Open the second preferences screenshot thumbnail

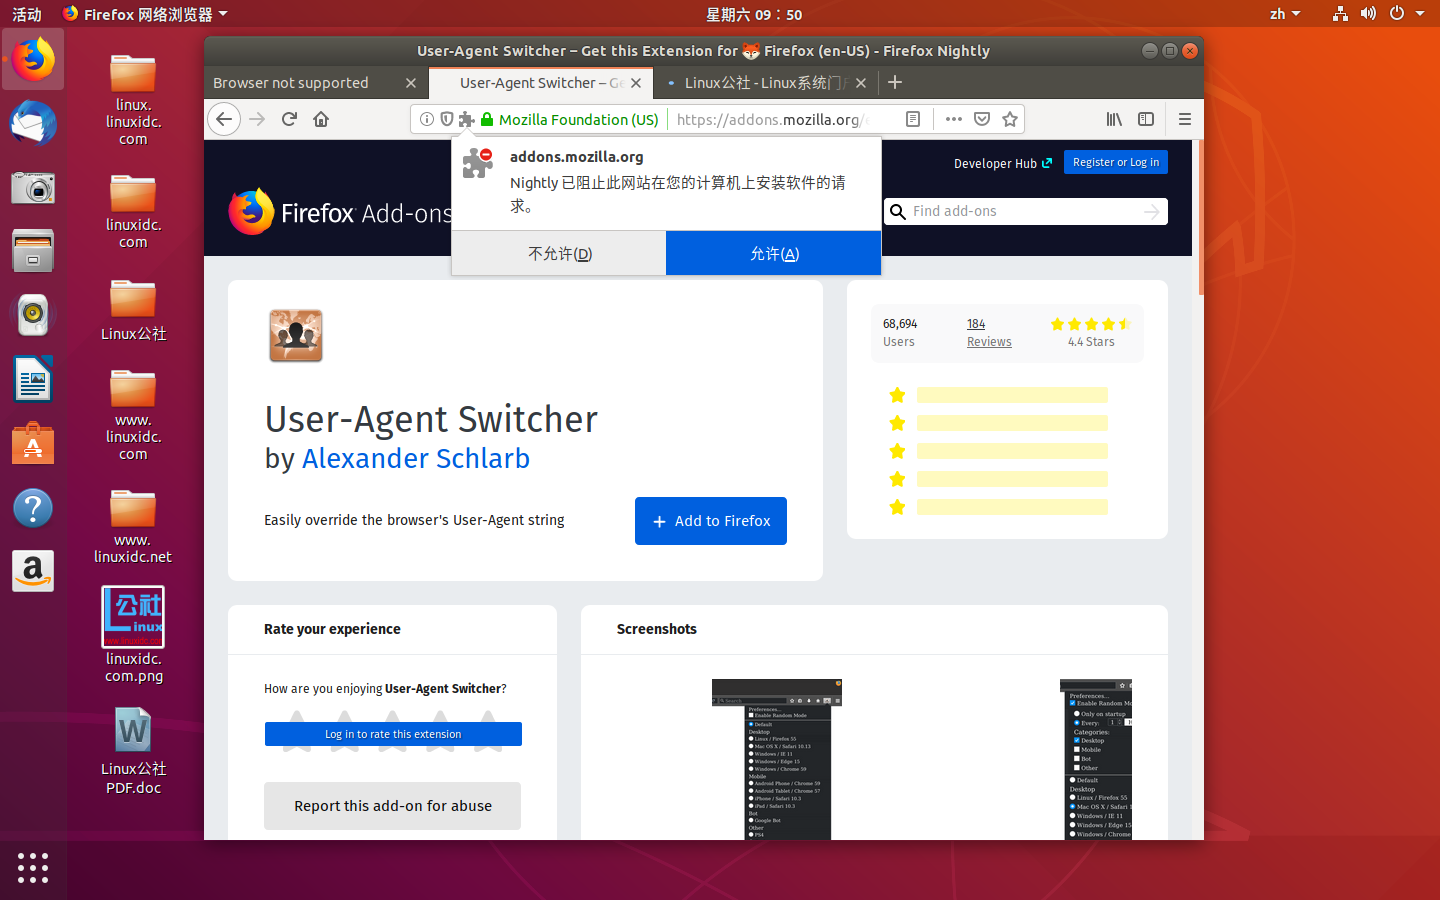pos(1096,759)
